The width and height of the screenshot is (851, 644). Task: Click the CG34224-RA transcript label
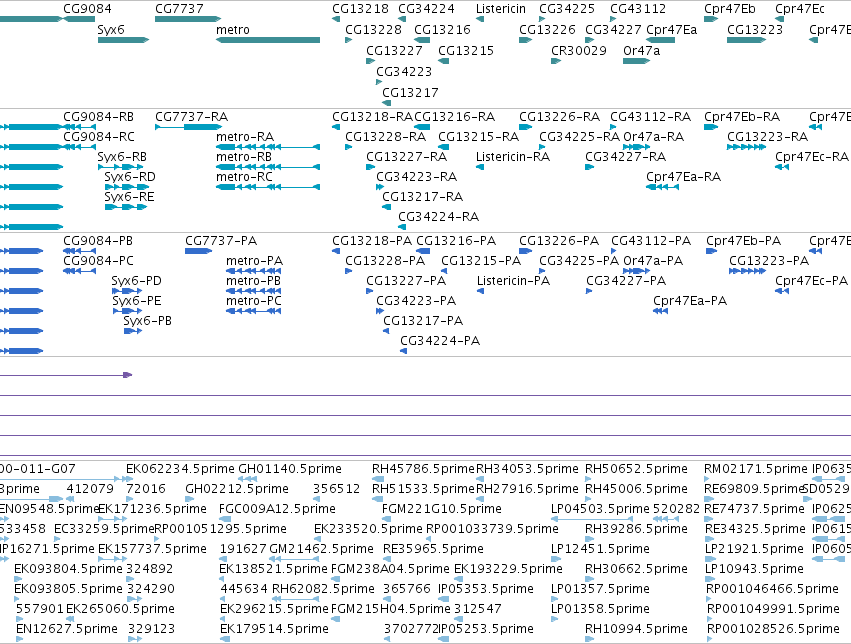pyautogui.click(x=439, y=217)
